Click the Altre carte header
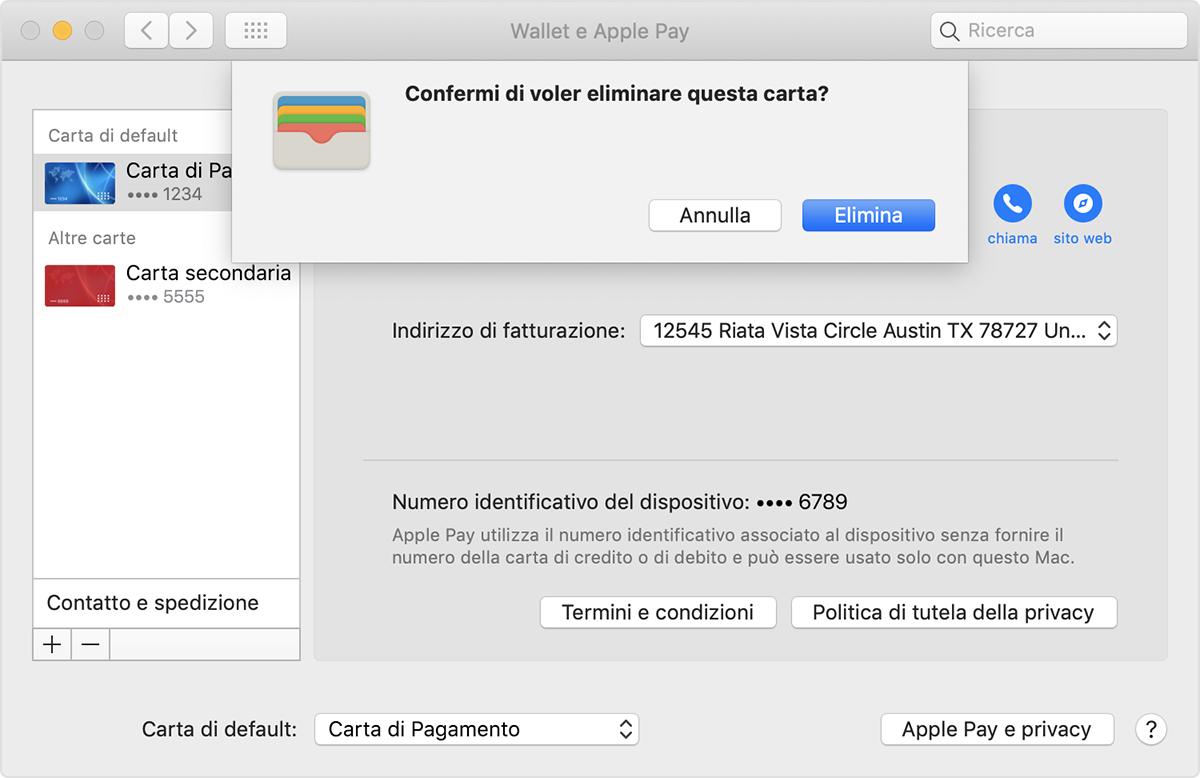The image size is (1200, 778). point(92,238)
